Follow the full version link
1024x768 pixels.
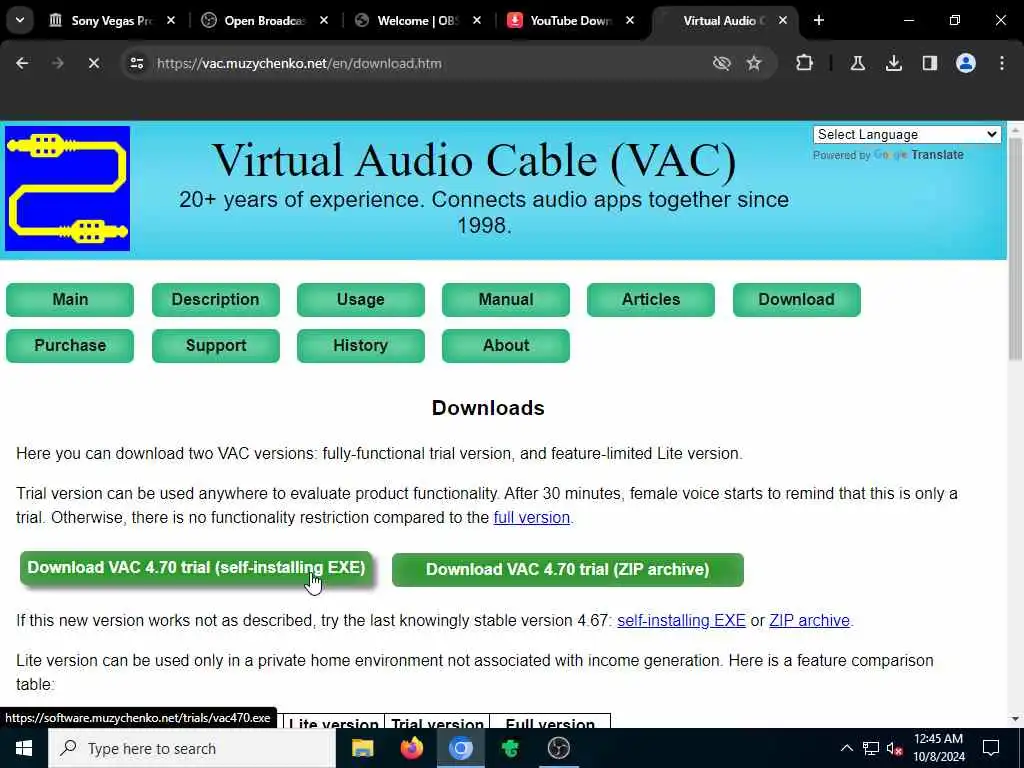(532, 518)
